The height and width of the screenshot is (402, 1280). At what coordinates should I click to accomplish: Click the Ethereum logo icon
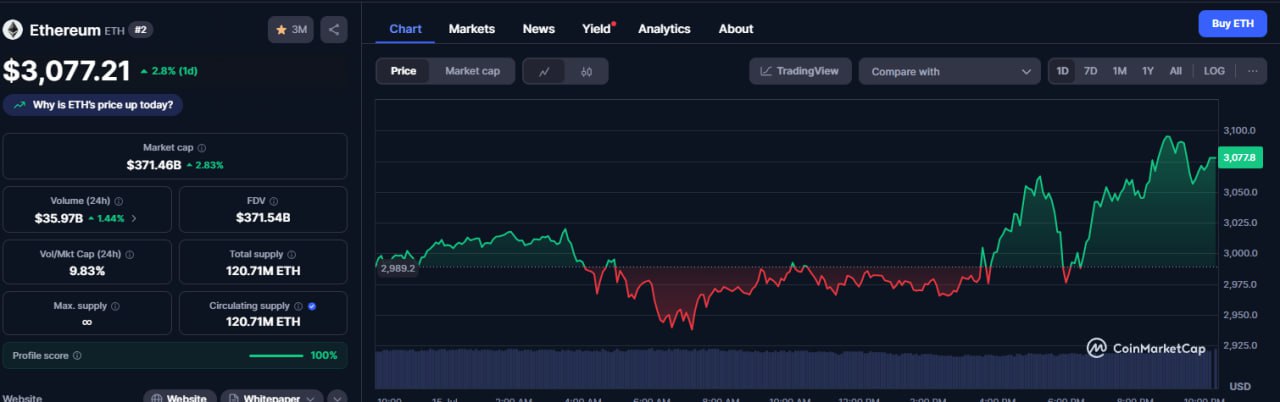point(13,30)
